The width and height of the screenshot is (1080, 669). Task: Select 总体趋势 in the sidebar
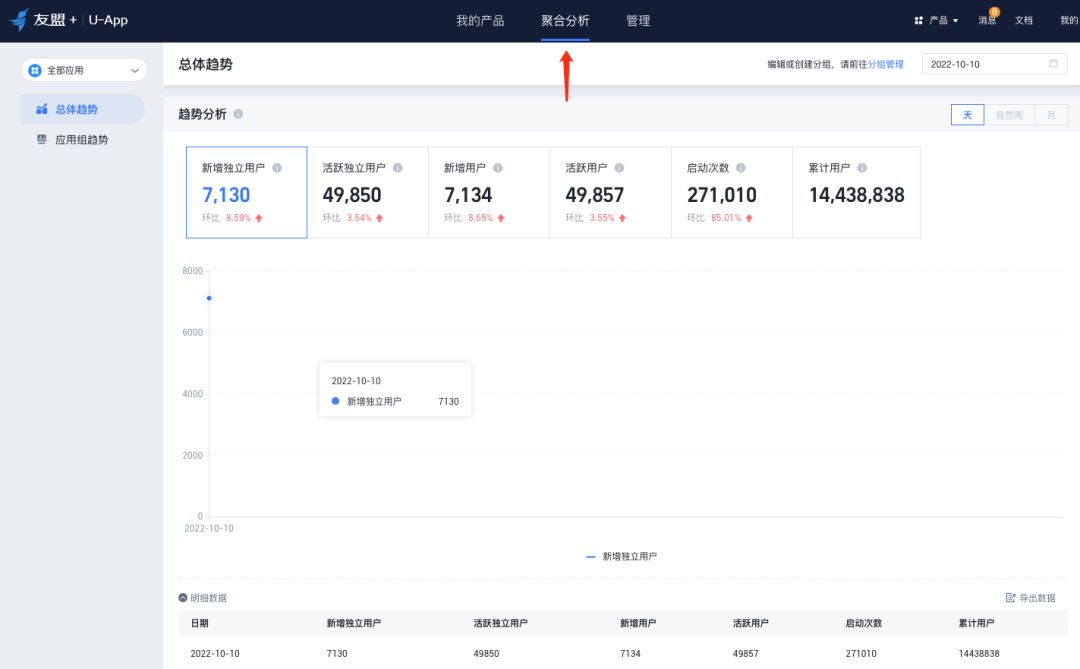[83, 110]
